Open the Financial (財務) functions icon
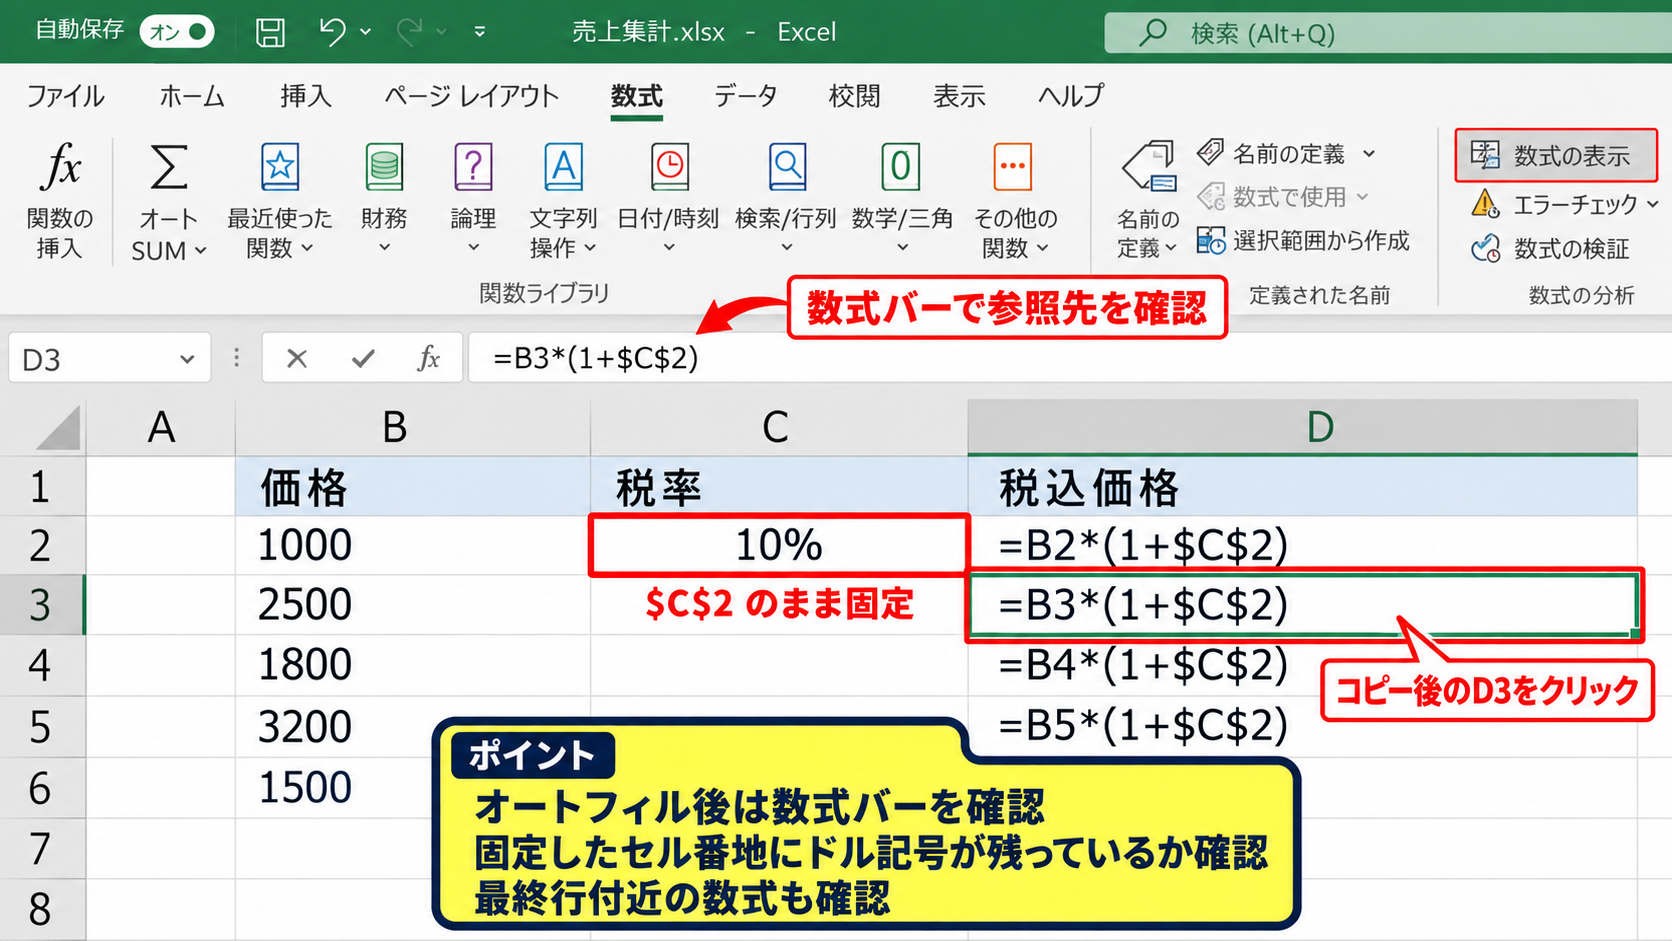Image resolution: width=1672 pixels, height=941 pixels. [x=384, y=166]
